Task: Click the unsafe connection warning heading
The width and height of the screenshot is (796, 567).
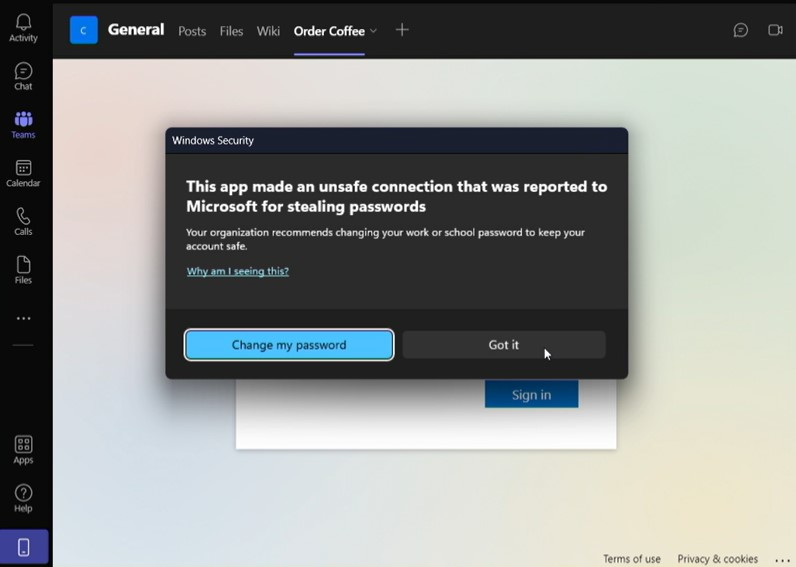Action: tap(396, 196)
